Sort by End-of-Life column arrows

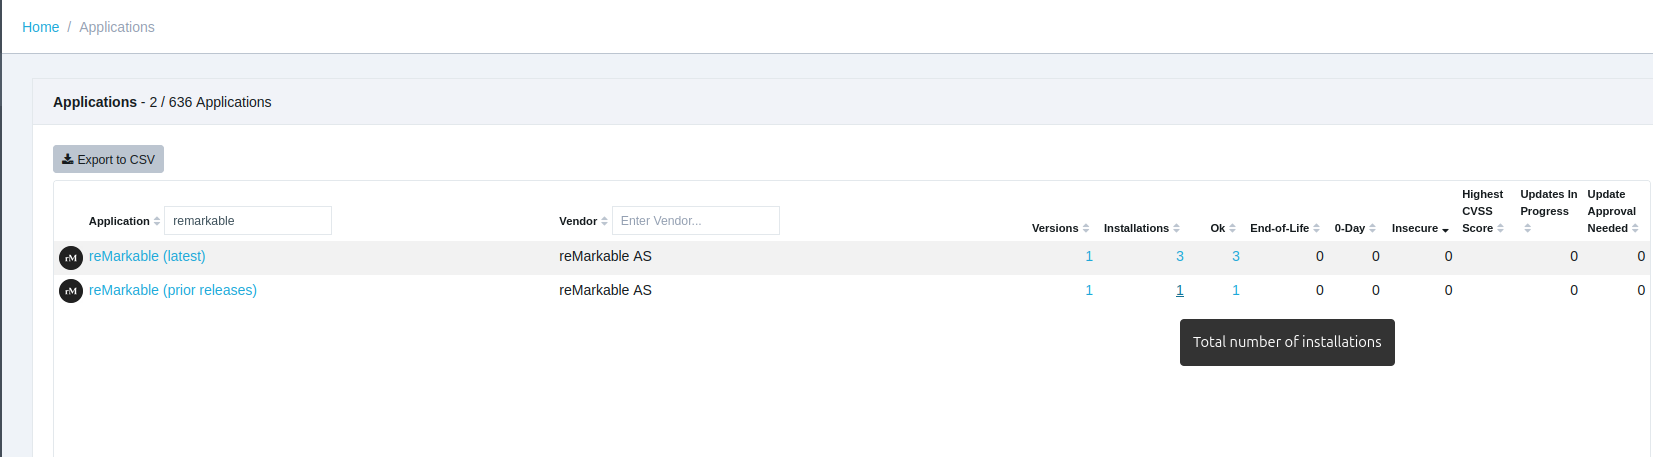coord(1316,228)
